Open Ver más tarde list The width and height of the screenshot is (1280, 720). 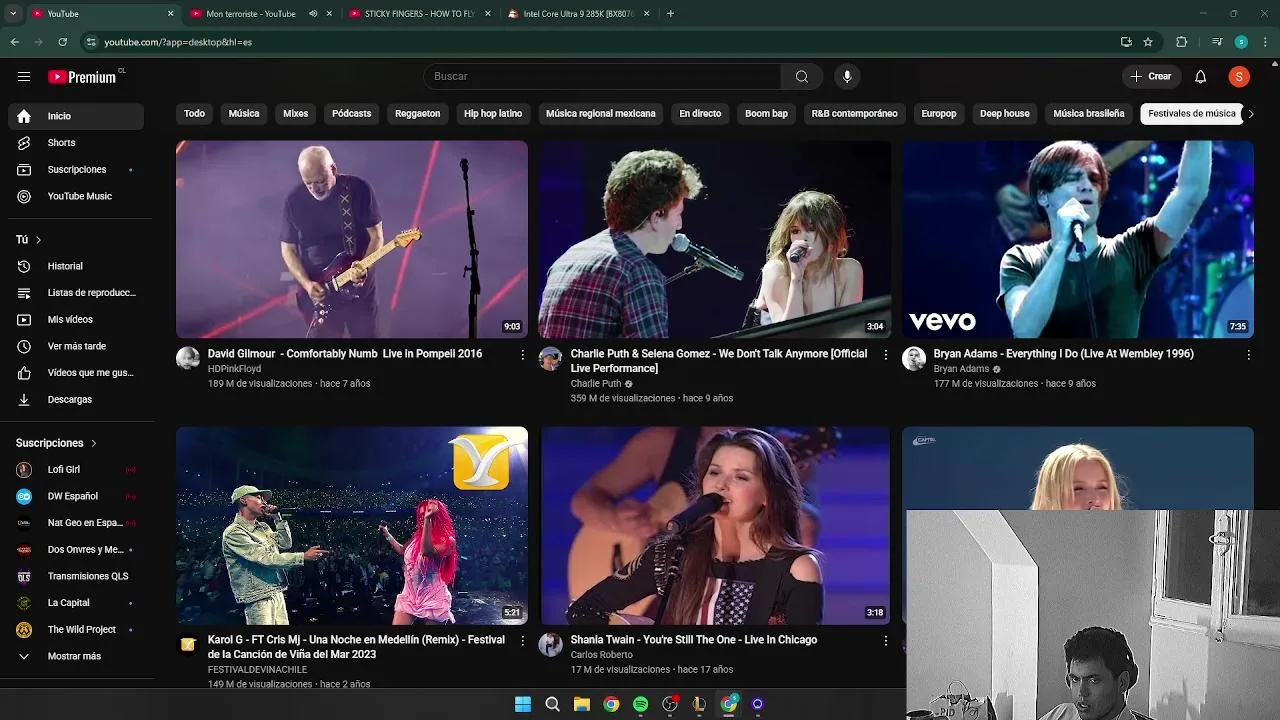point(76,346)
